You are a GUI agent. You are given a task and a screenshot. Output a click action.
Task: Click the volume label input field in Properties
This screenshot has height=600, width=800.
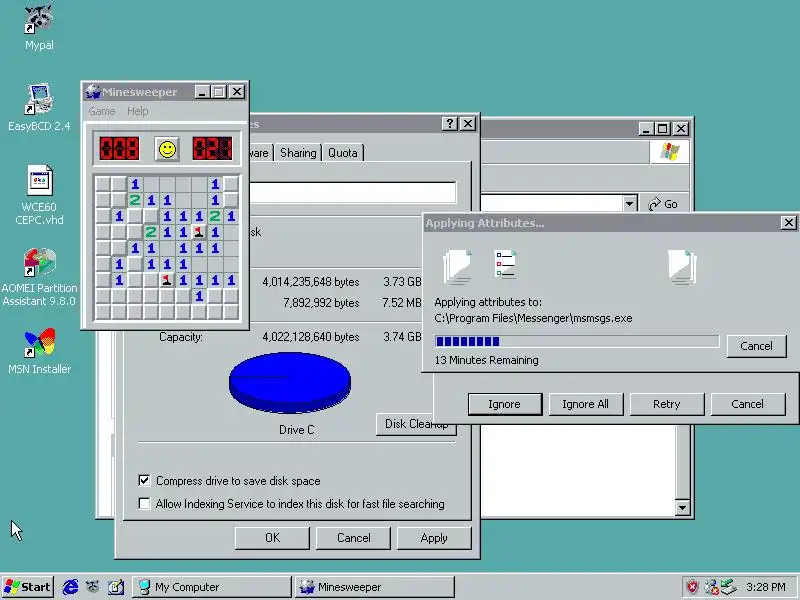[353, 193]
